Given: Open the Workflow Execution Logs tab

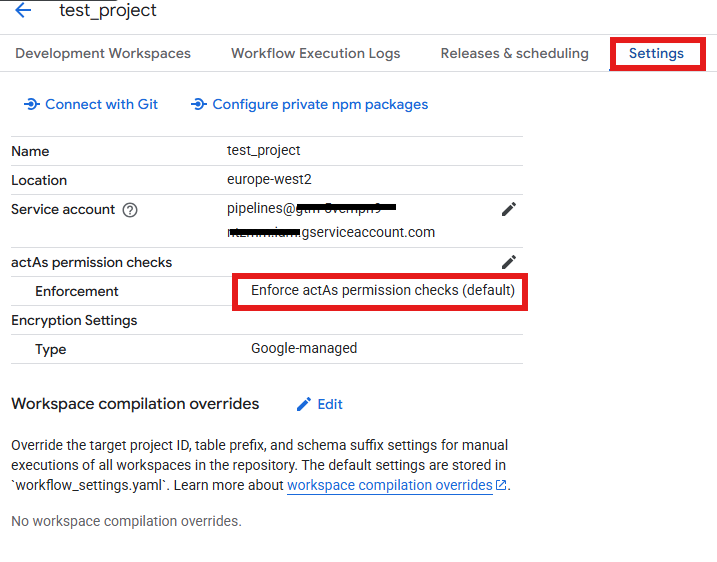Looking at the screenshot, I should point(315,53).
